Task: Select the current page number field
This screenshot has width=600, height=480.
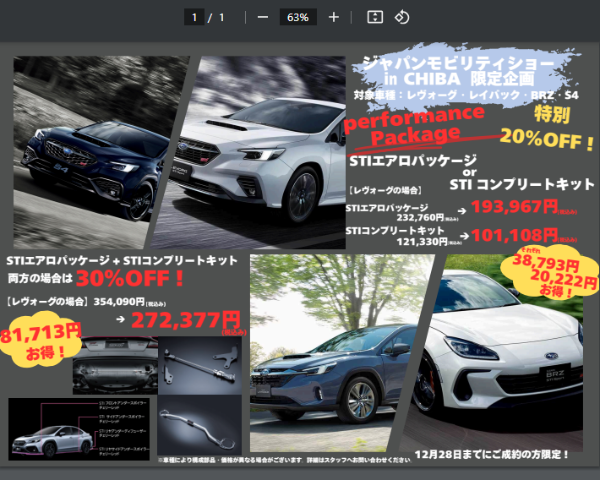Action: click(196, 17)
